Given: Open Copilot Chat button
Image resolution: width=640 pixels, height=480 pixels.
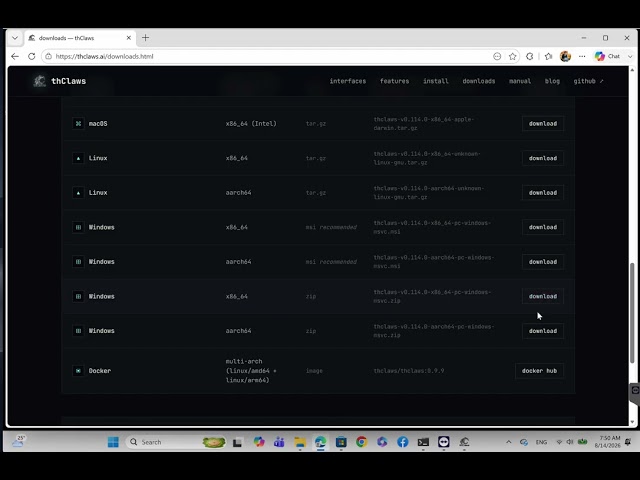Looking at the screenshot, I should click(607, 56).
